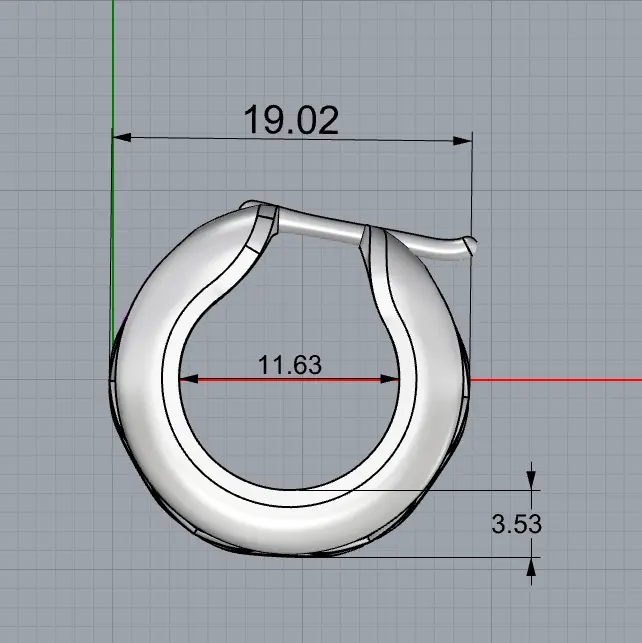Select the 3.53 thickness dimension text
Screen dimensions: 642x643
pyautogui.click(x=516, y=523)
